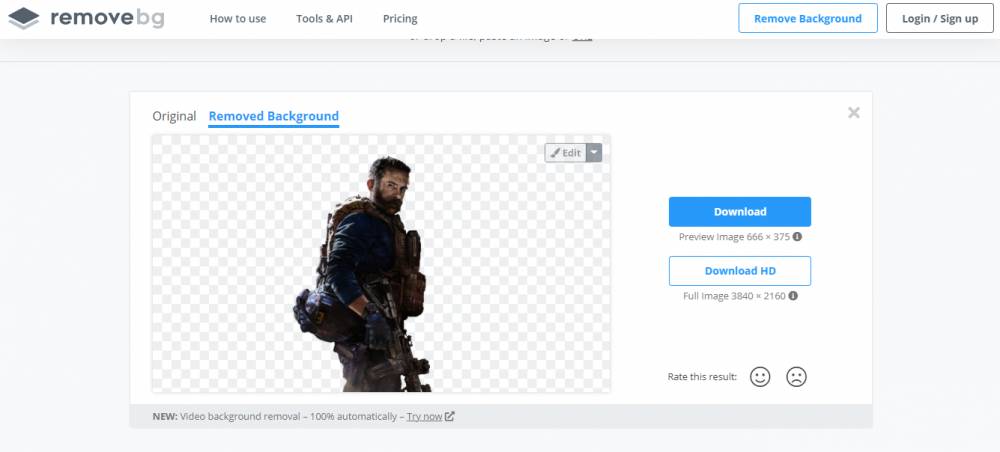Click the Rate this result label
Viewport: 1000px width, 452px height.
click(702, 377)
